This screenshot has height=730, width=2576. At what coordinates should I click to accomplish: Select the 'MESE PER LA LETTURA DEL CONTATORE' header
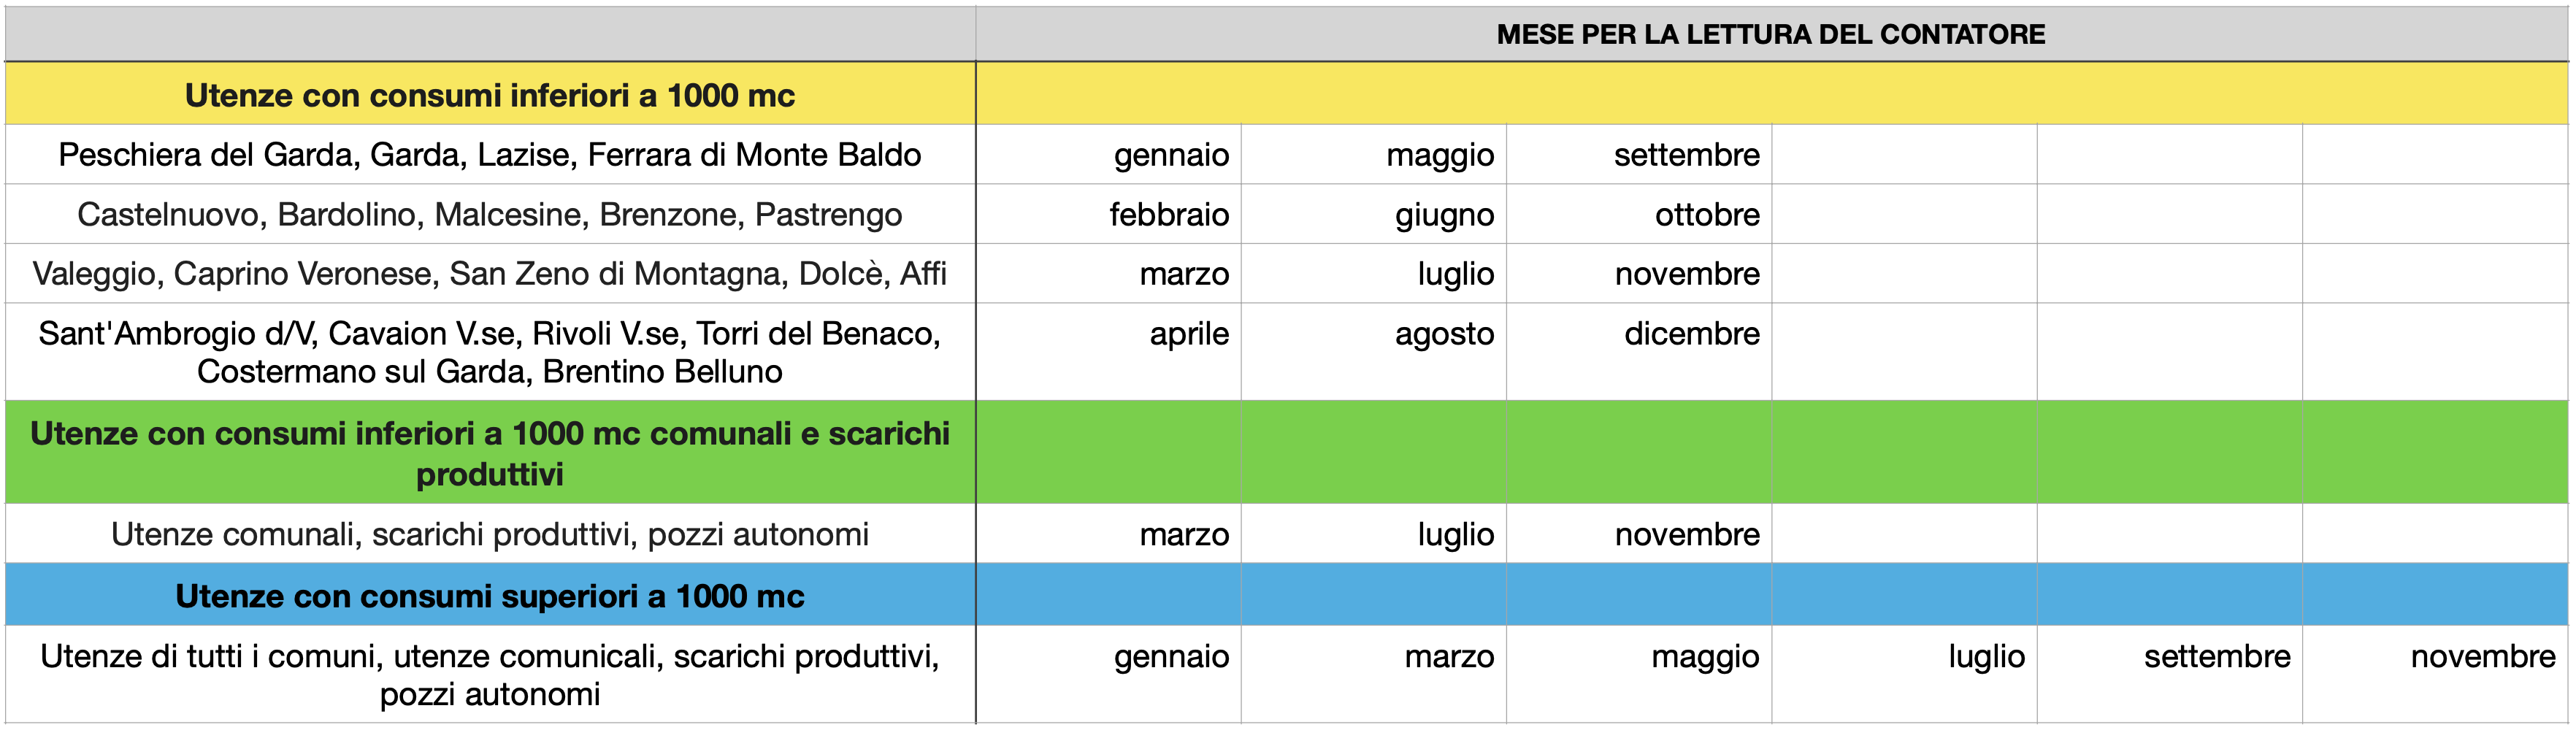point(1770,34)
